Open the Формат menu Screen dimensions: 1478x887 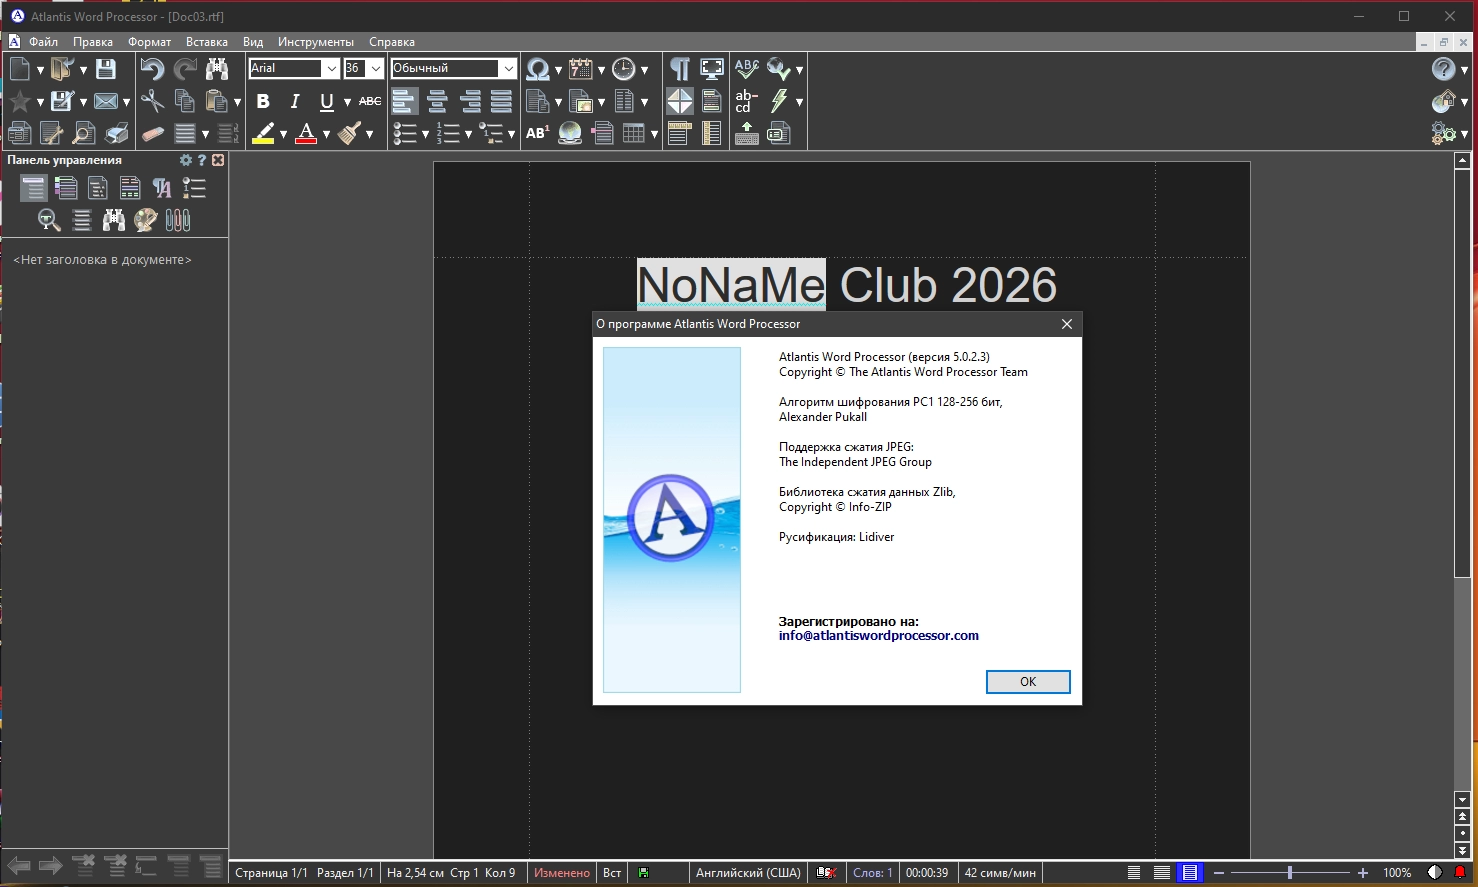(149, 42)
